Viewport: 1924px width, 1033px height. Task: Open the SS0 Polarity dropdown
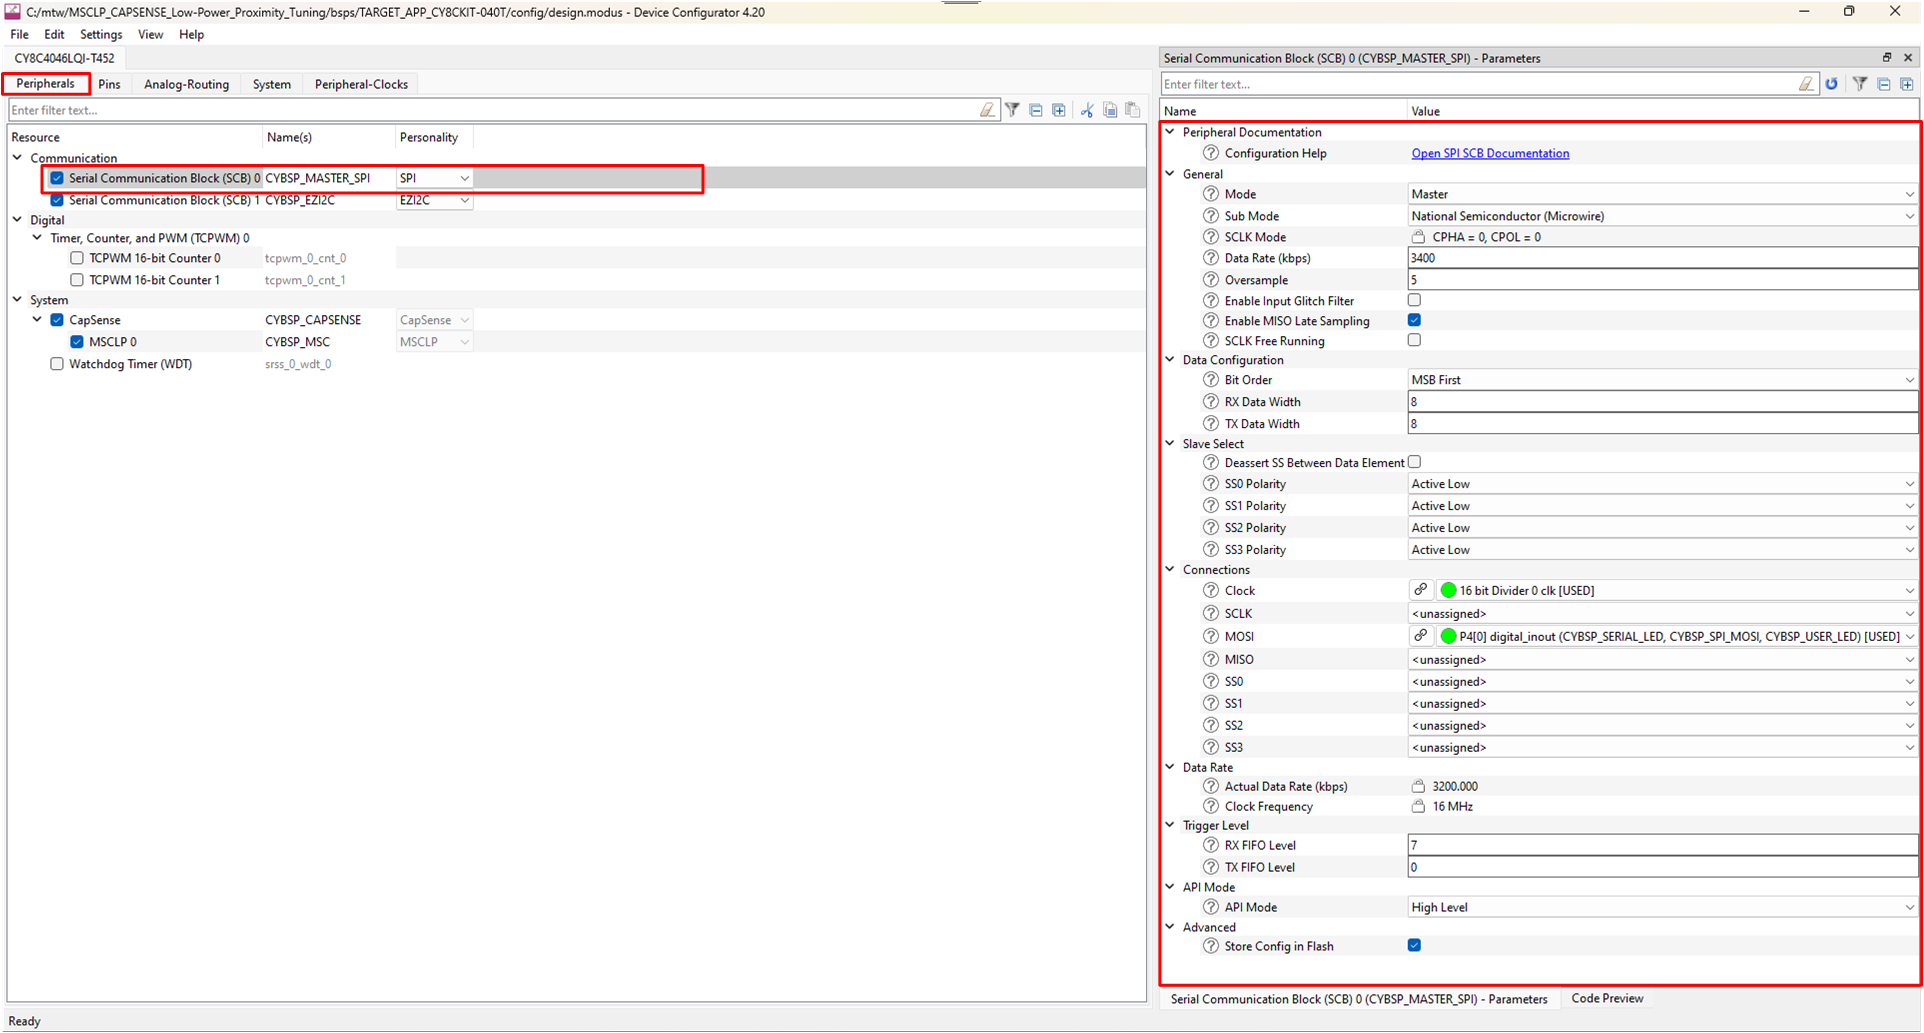click(1662, 484)
